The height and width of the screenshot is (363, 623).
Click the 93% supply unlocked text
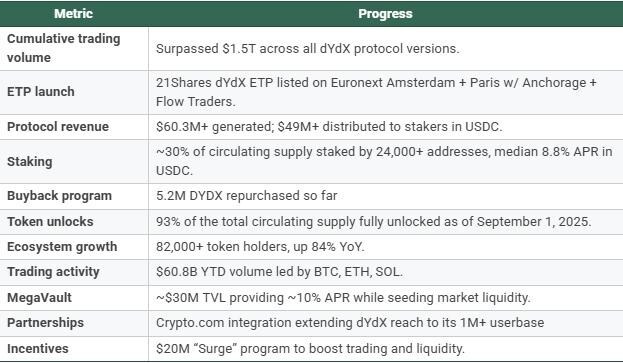(373, 222)
